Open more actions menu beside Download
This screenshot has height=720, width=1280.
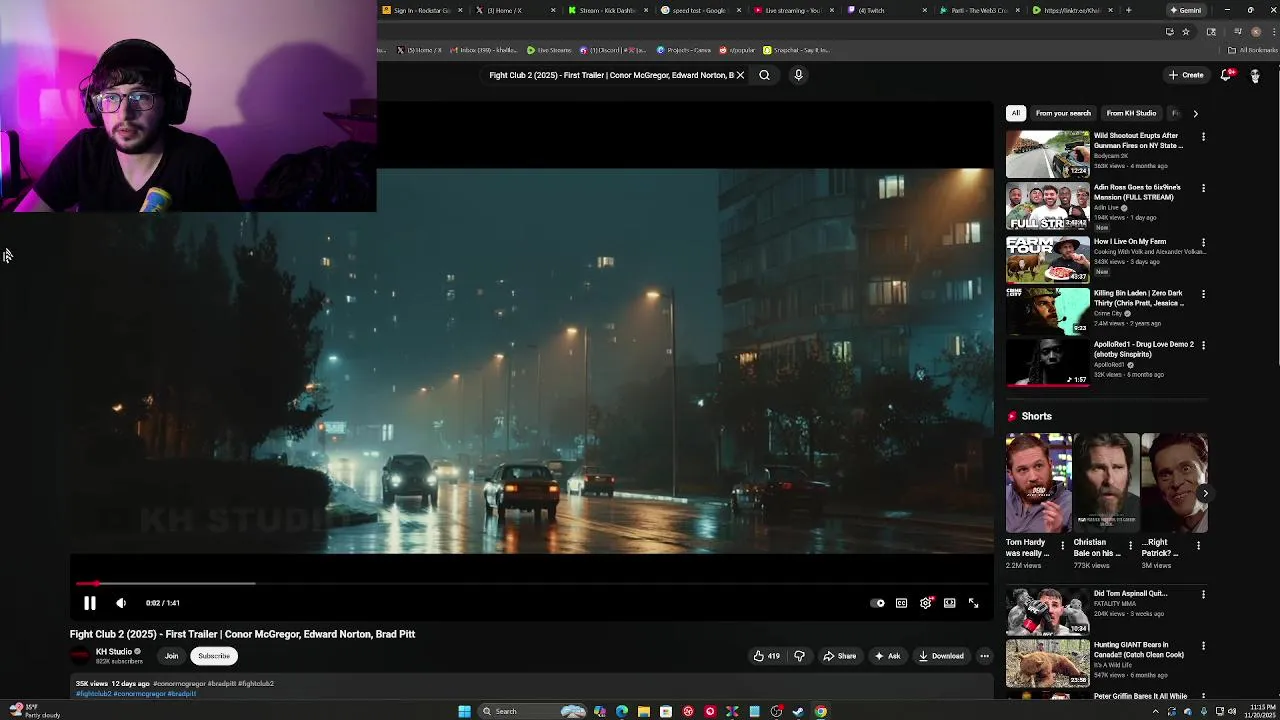[984, 656]
